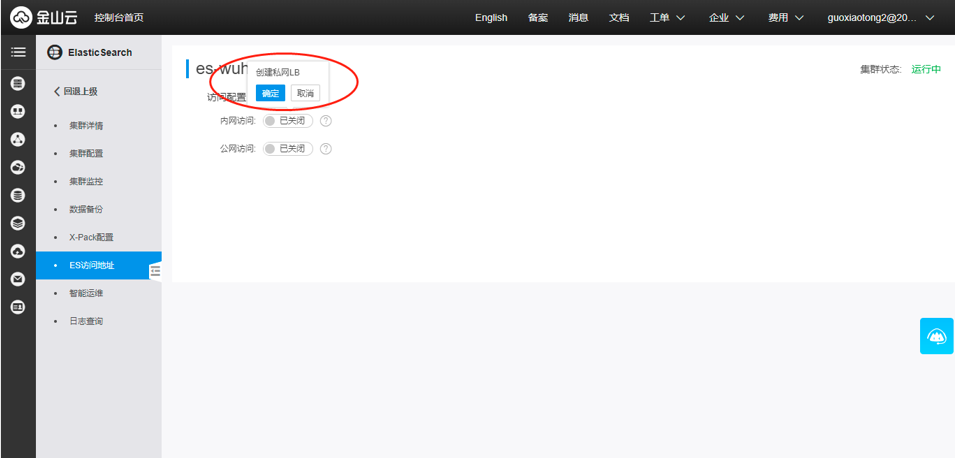Open the 备案 link
Viewport: 955px width, 458px height.
[x=538, y=18]
